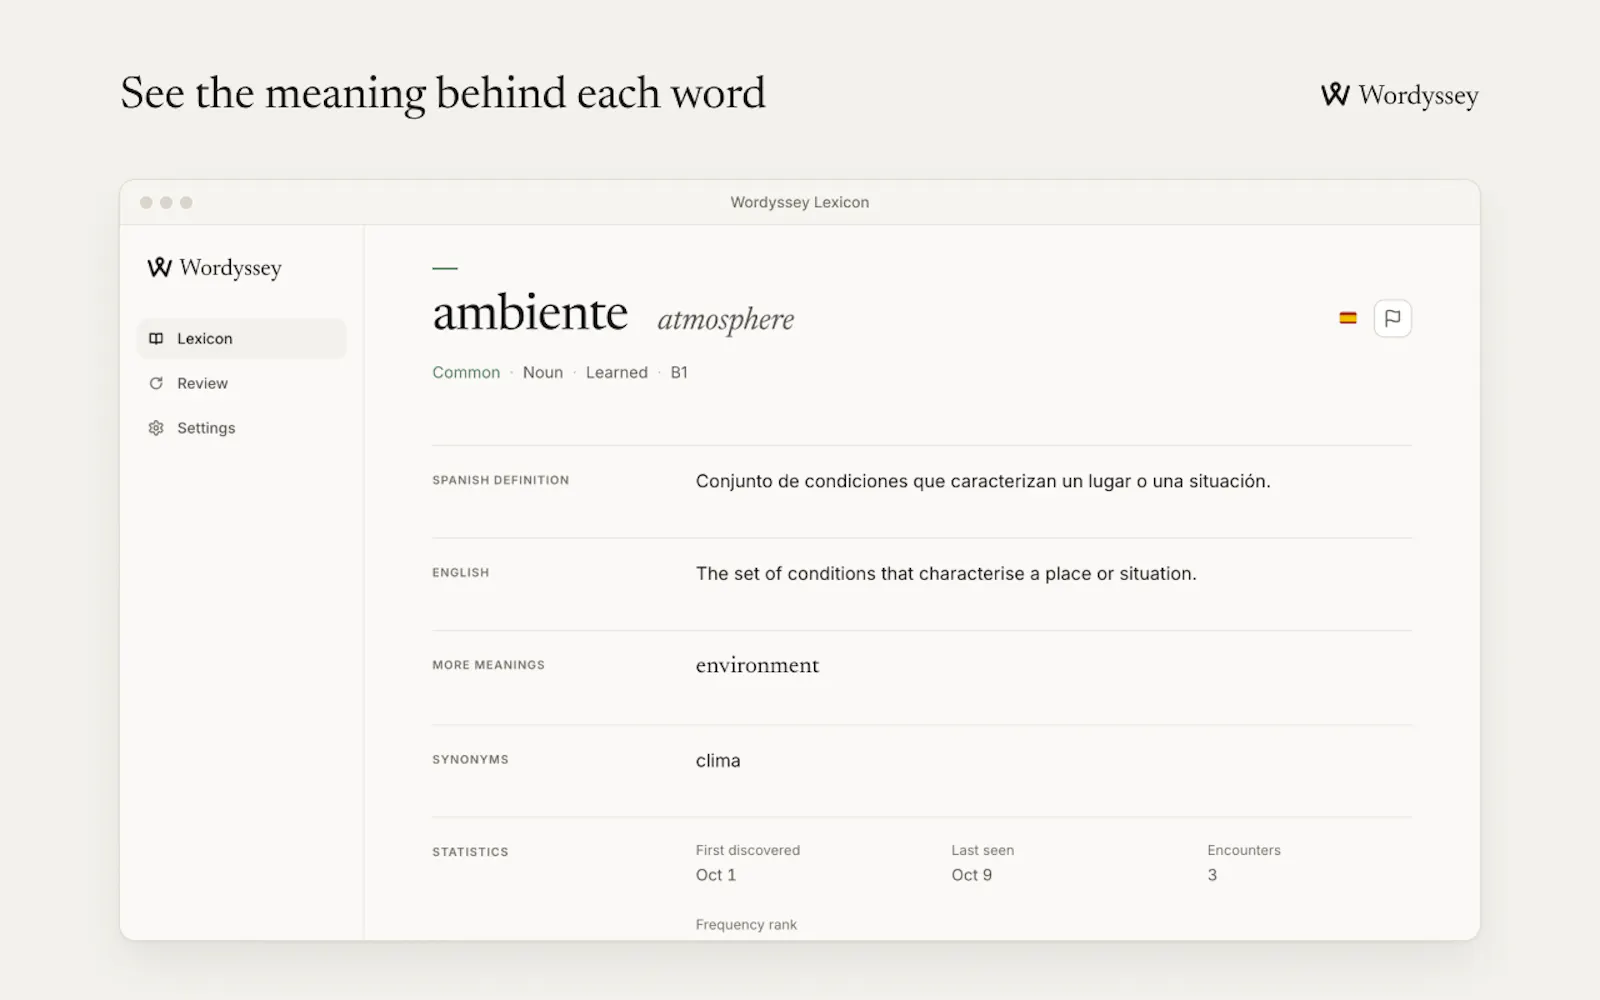Image resolution: width=1600 pixels, height=1000 pixels.
Task: Click the 'SPANISH DEFINITION' label
Action: (x=501, y=480)
